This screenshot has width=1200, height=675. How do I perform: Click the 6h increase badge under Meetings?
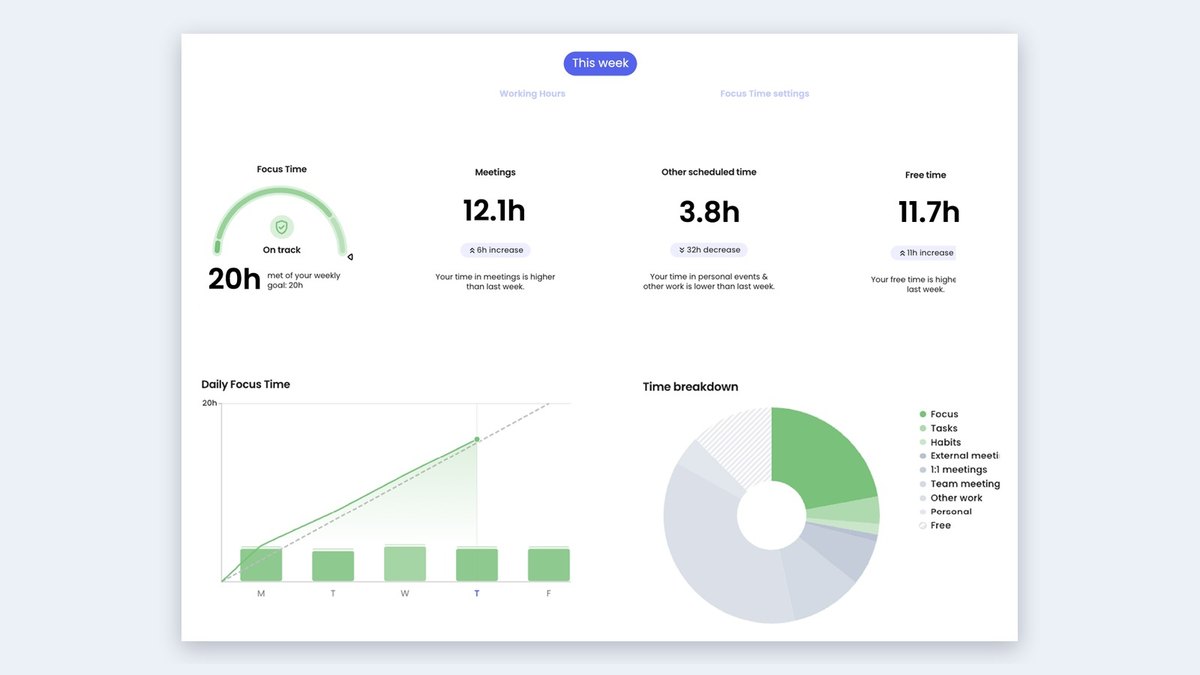click(495, 250)
